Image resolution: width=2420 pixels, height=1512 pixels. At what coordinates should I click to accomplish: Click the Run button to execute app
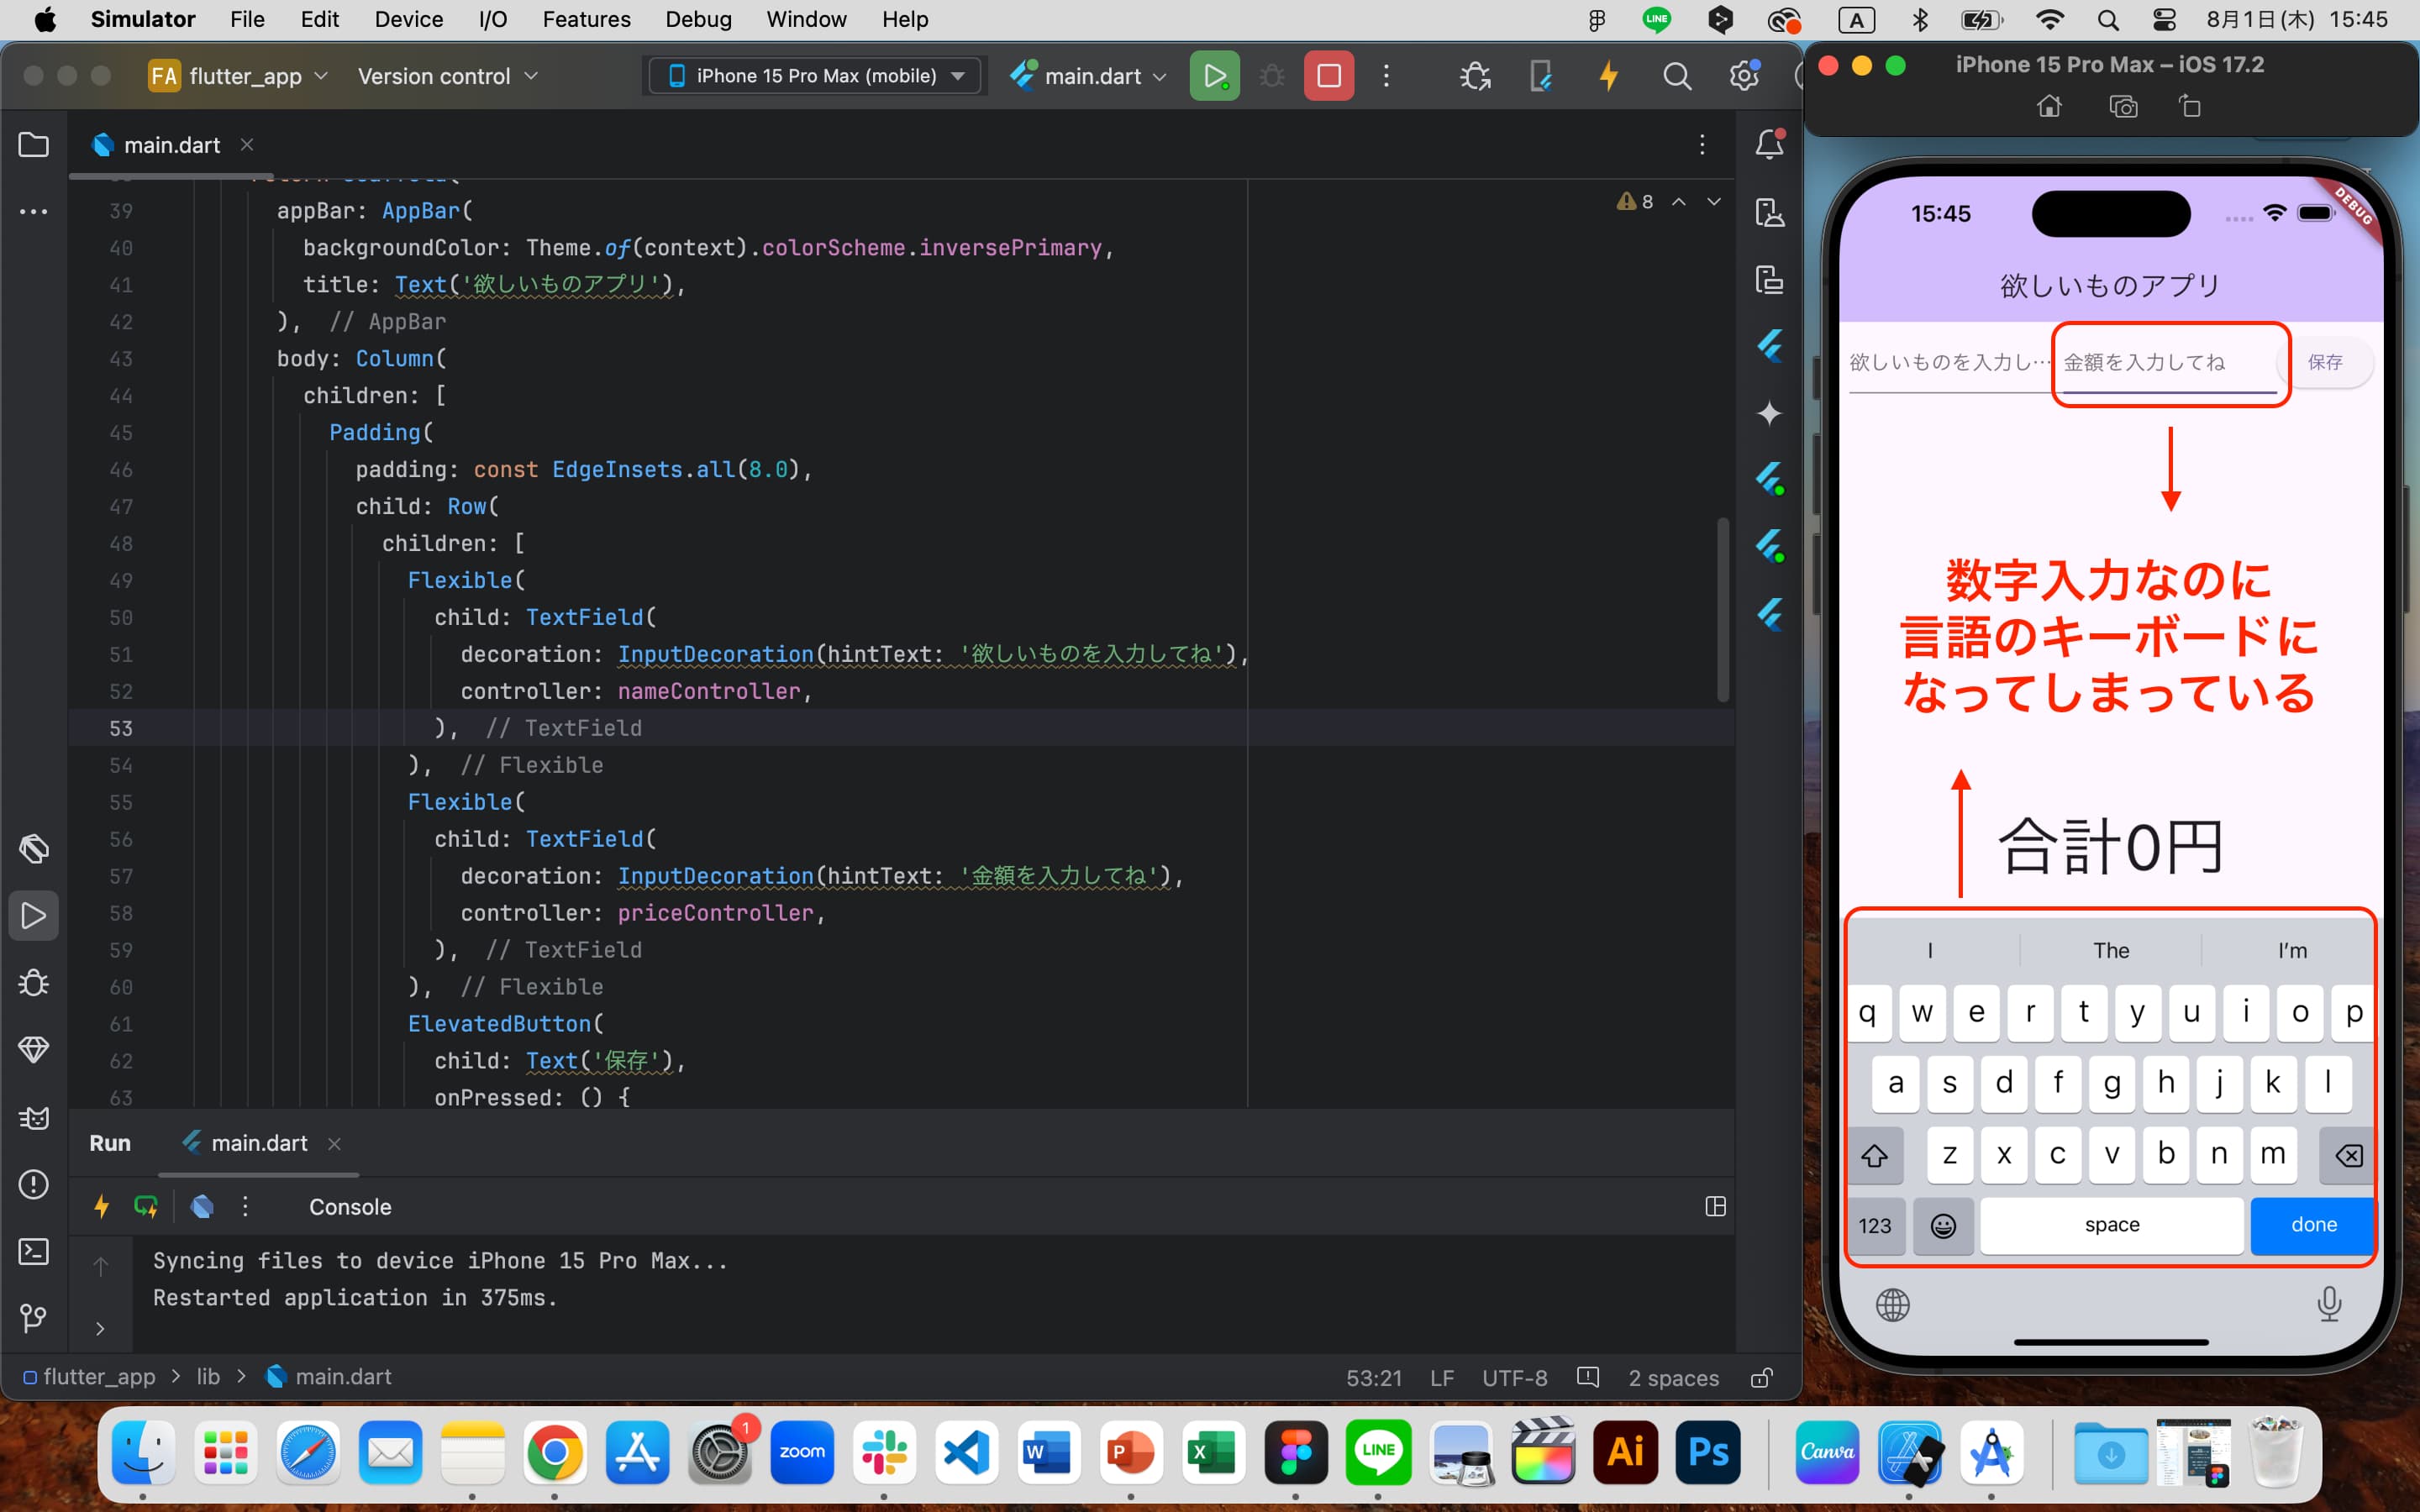(x=1213, y=75)
